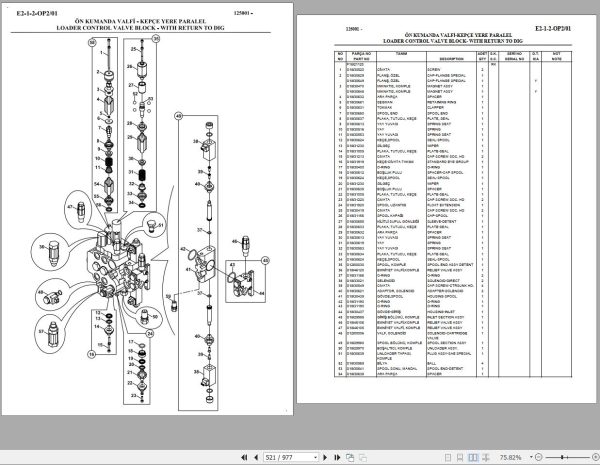Zoom in with the plus button

[595, 457]
